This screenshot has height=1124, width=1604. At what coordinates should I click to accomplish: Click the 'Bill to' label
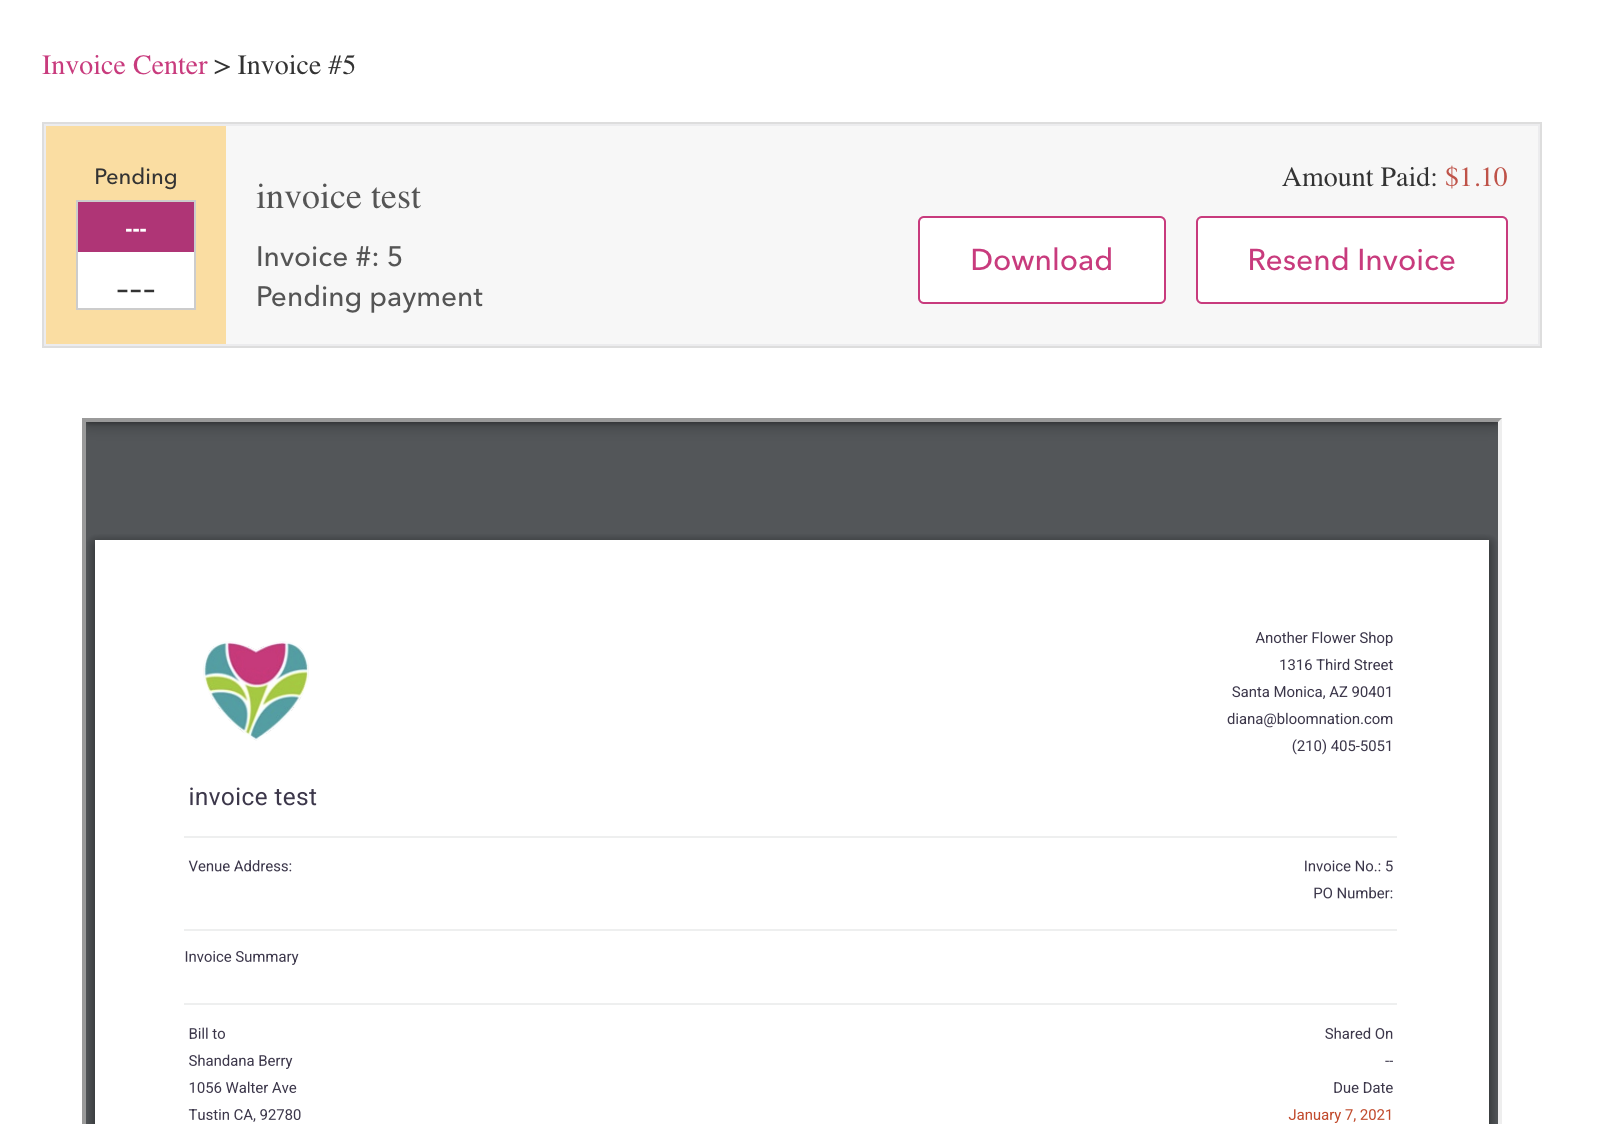pyautogui.click(x=207, y=1034)
